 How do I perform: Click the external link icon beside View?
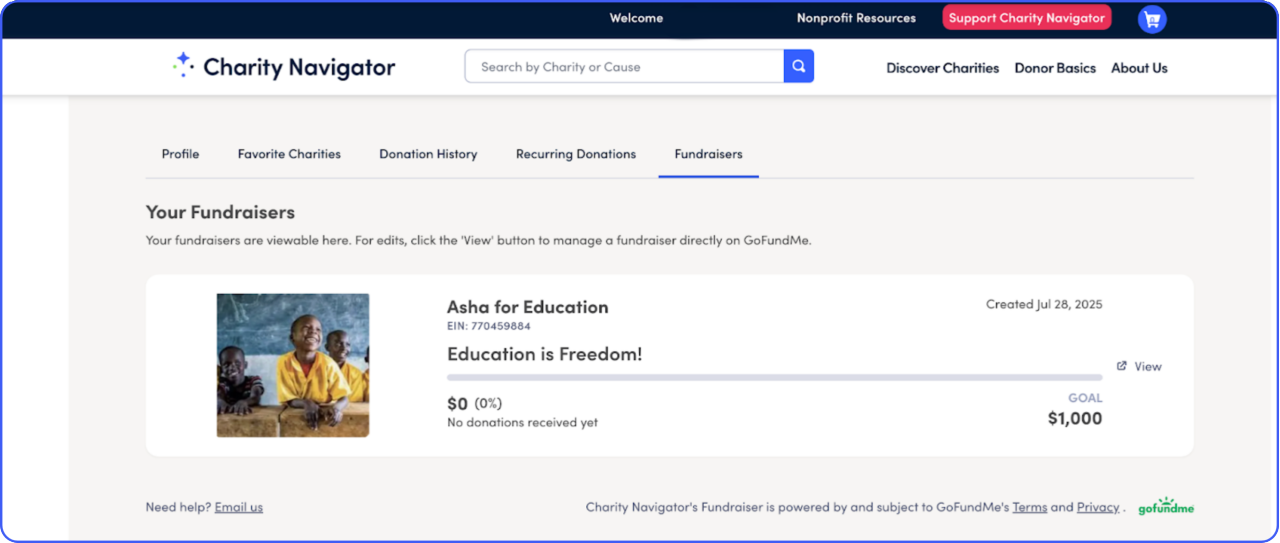click(x=1122, y=366)
